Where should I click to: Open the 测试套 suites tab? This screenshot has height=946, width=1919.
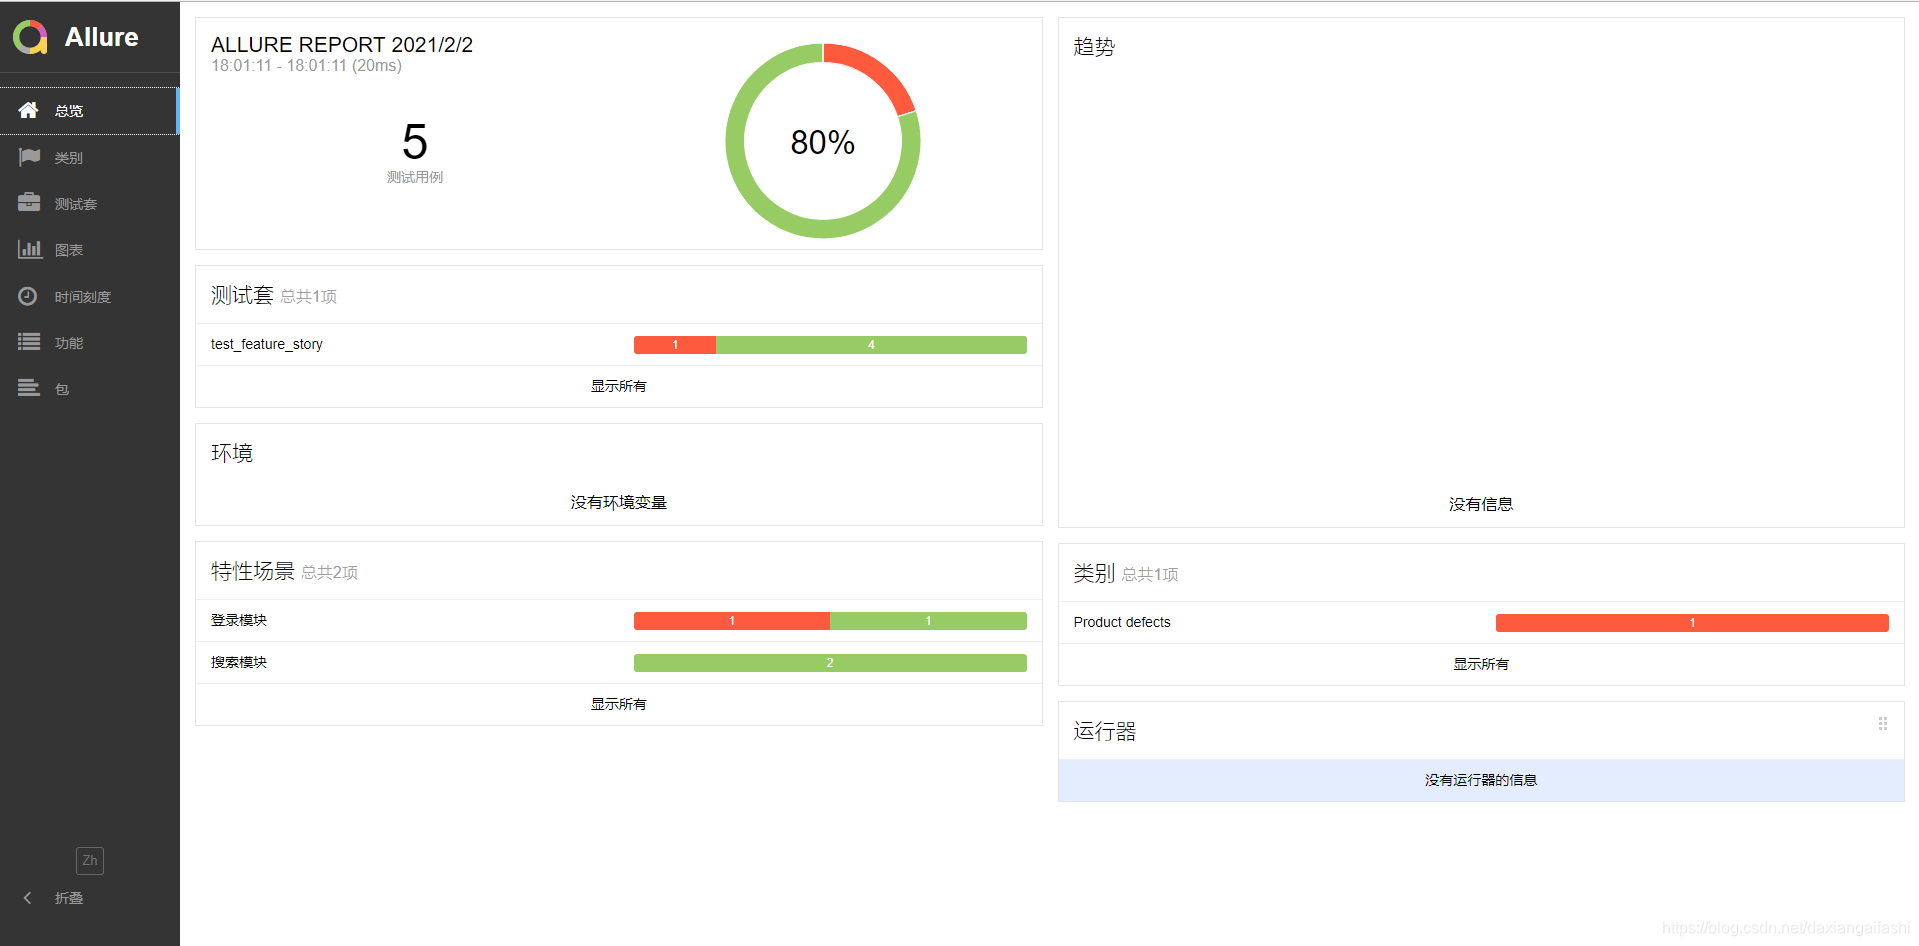[x=89, y=204]
